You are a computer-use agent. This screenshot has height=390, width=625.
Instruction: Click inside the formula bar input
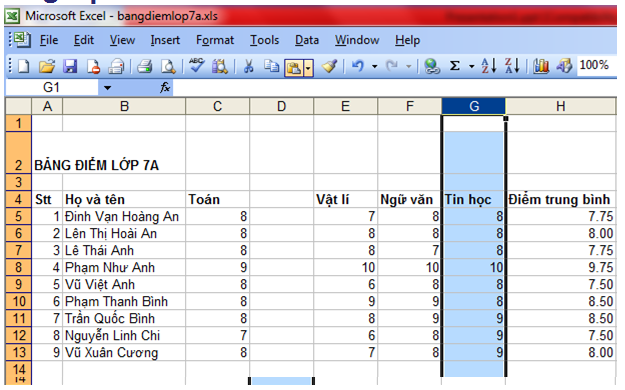395,87
